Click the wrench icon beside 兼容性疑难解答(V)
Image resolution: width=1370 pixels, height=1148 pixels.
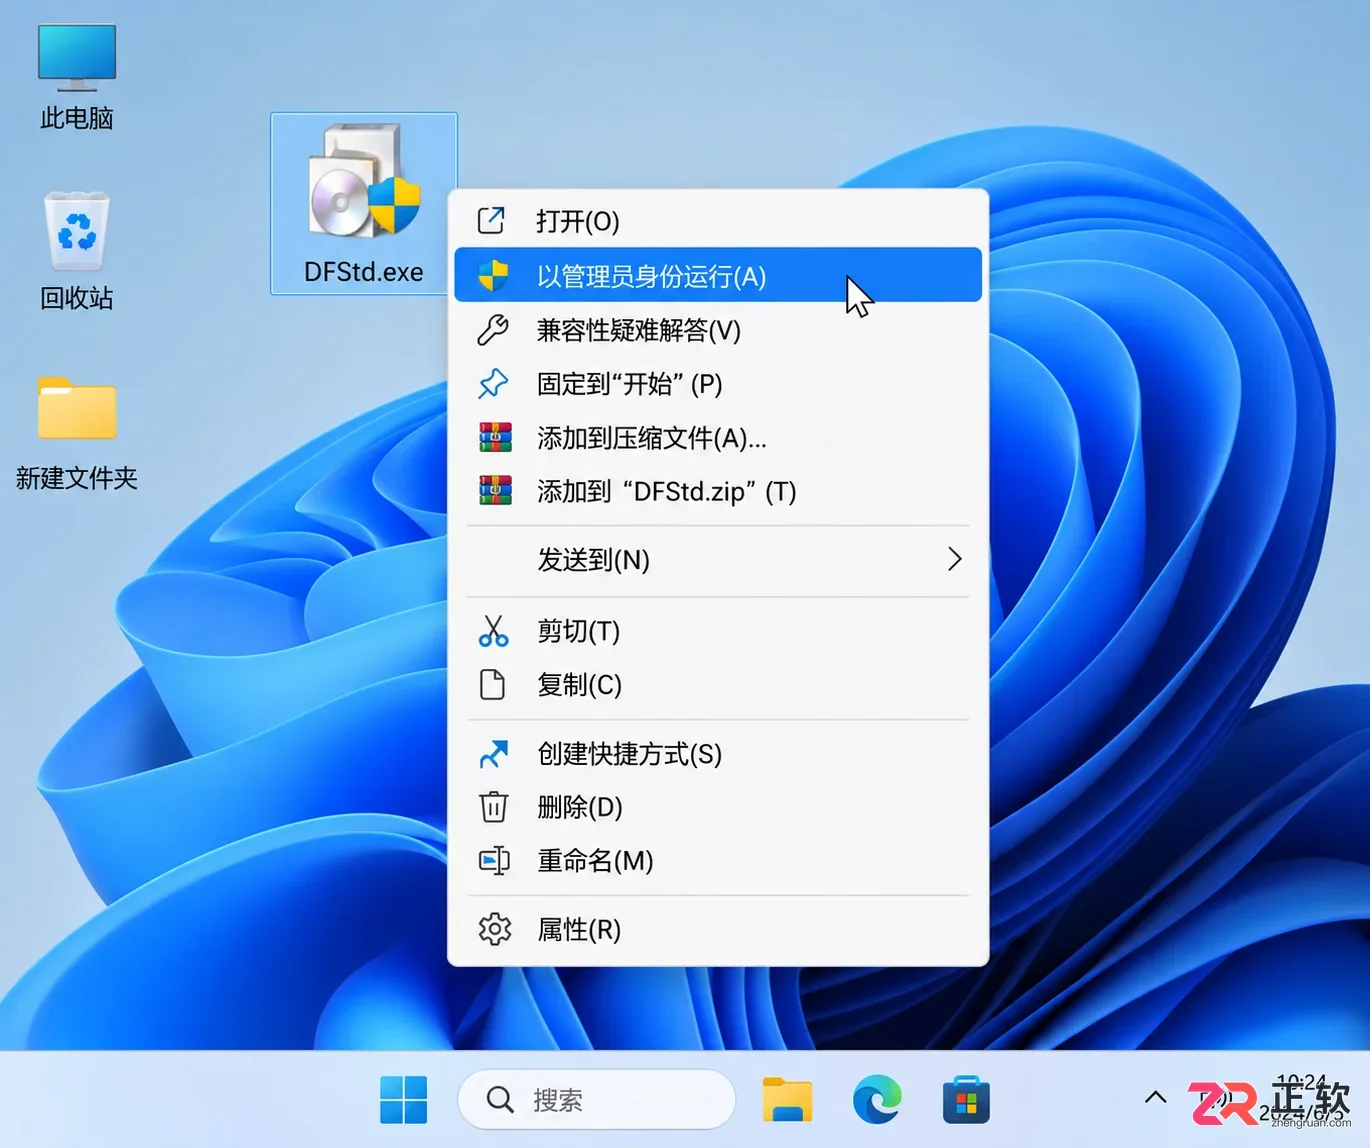click(x=493, y=330)
